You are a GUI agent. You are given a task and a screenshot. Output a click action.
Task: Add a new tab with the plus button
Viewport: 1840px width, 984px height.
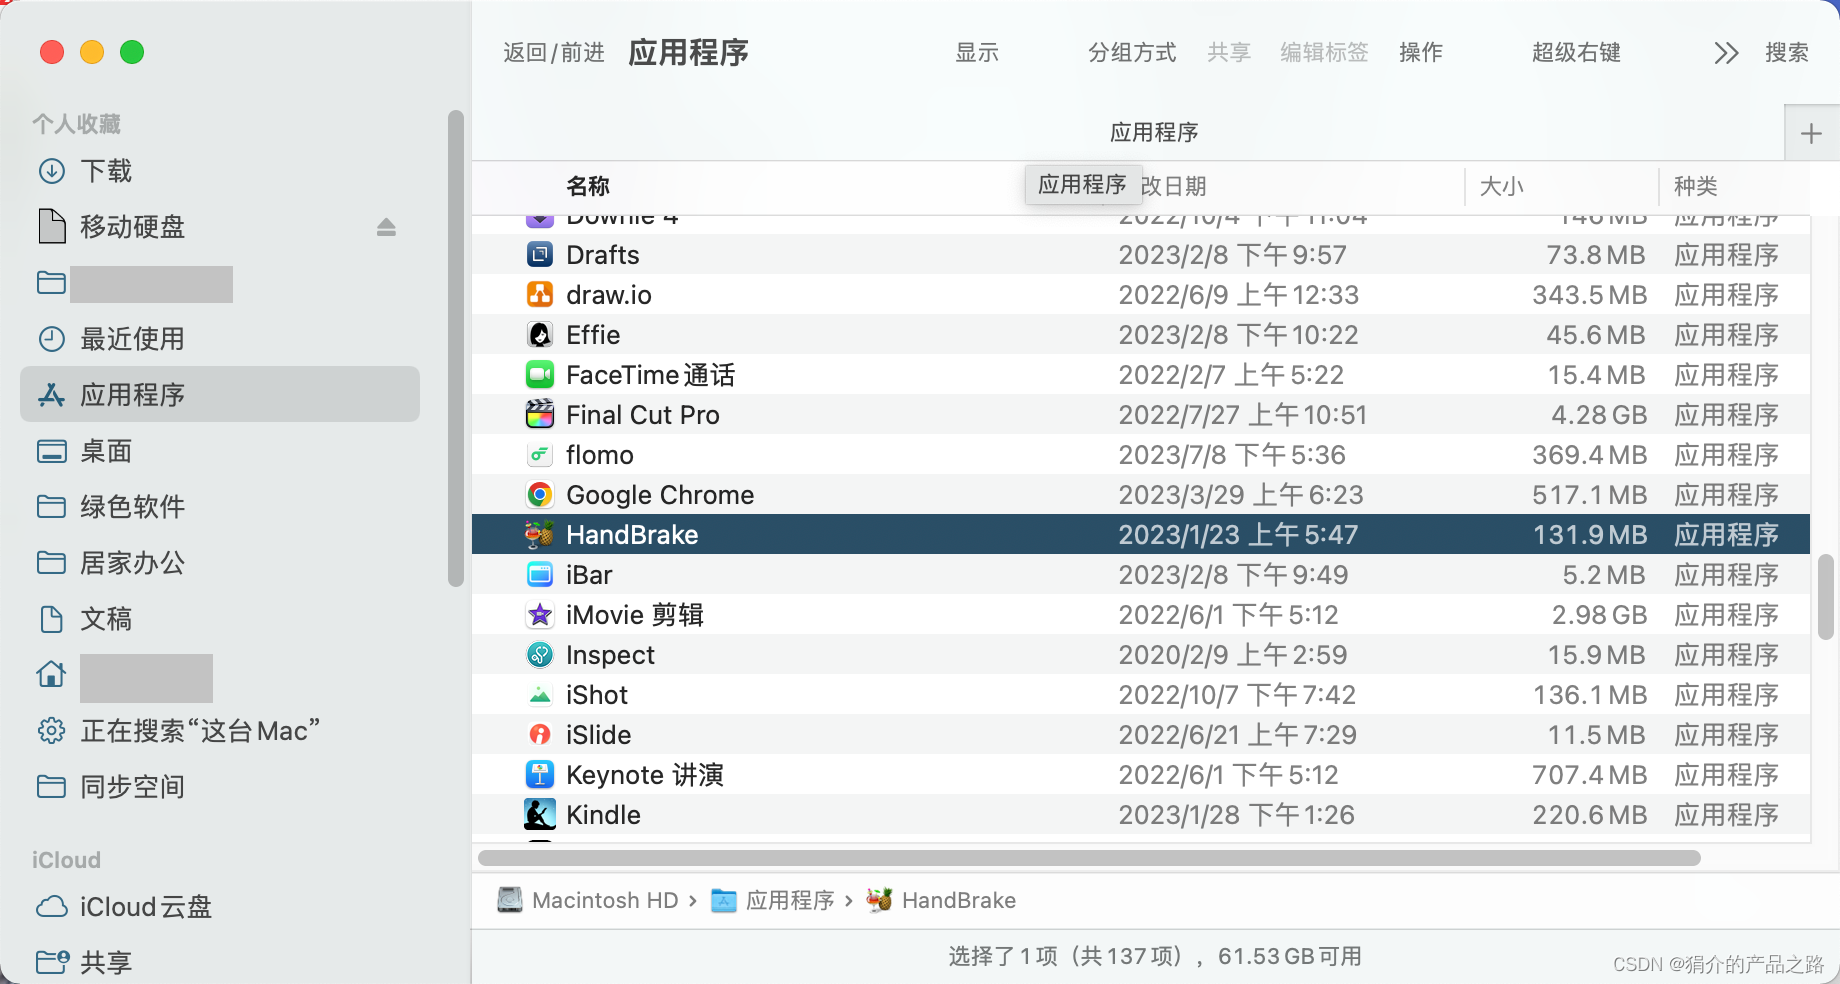coord(1811,133)
